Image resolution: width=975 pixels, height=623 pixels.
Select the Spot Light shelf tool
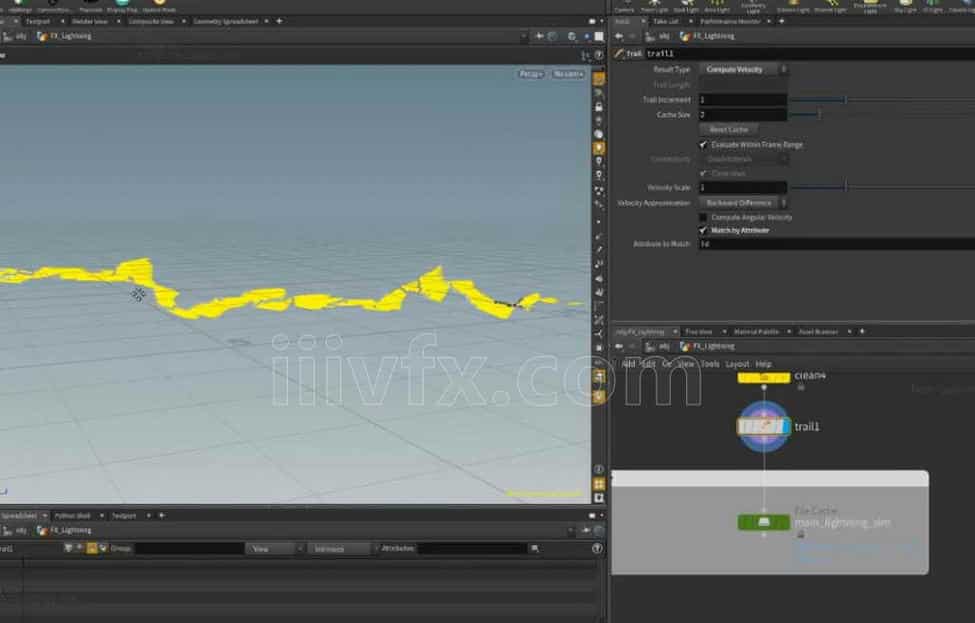click(686, 6)
